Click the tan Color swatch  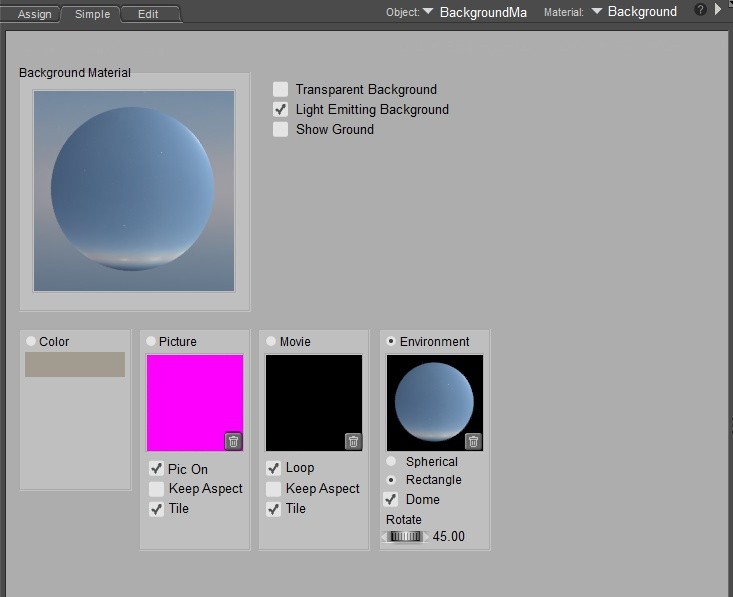(75, 364)
